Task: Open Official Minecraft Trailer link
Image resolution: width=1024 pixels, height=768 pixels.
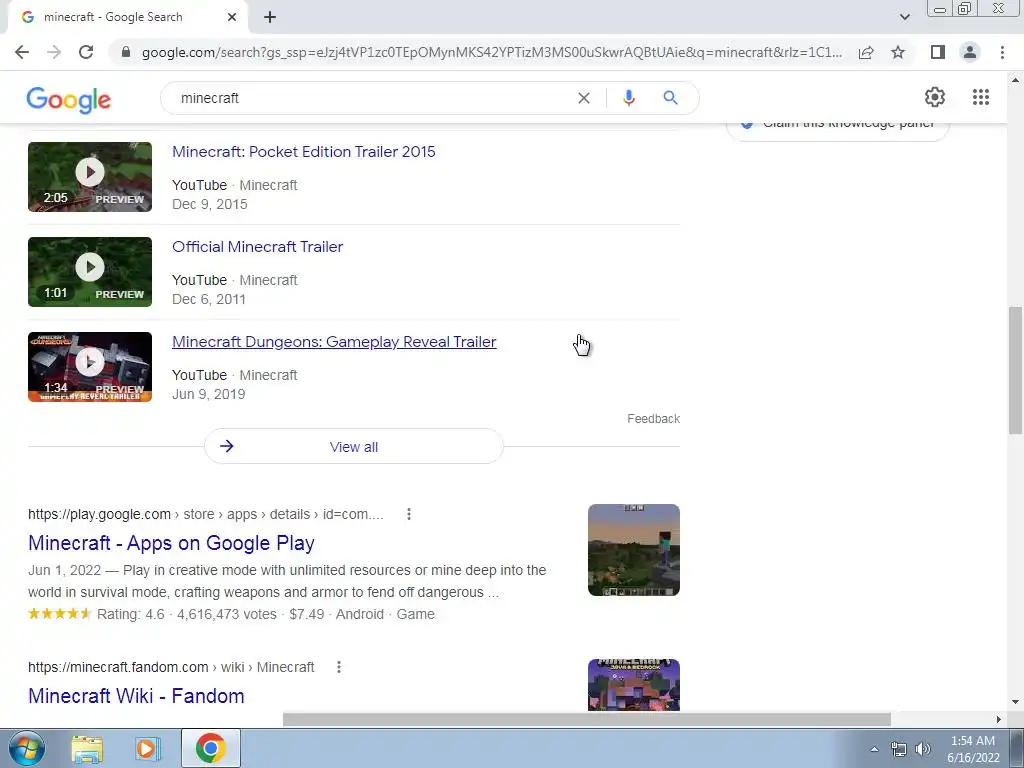Action: pyautogui.click(x=257, y=247)
